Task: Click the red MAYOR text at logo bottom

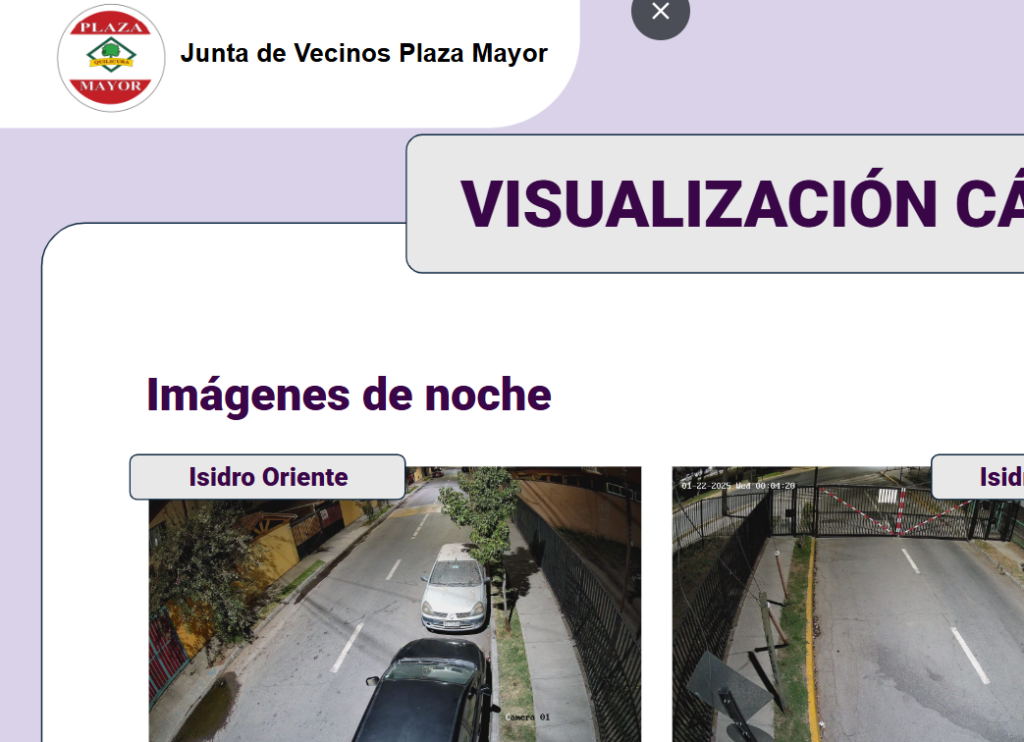Action: point(111,87)
